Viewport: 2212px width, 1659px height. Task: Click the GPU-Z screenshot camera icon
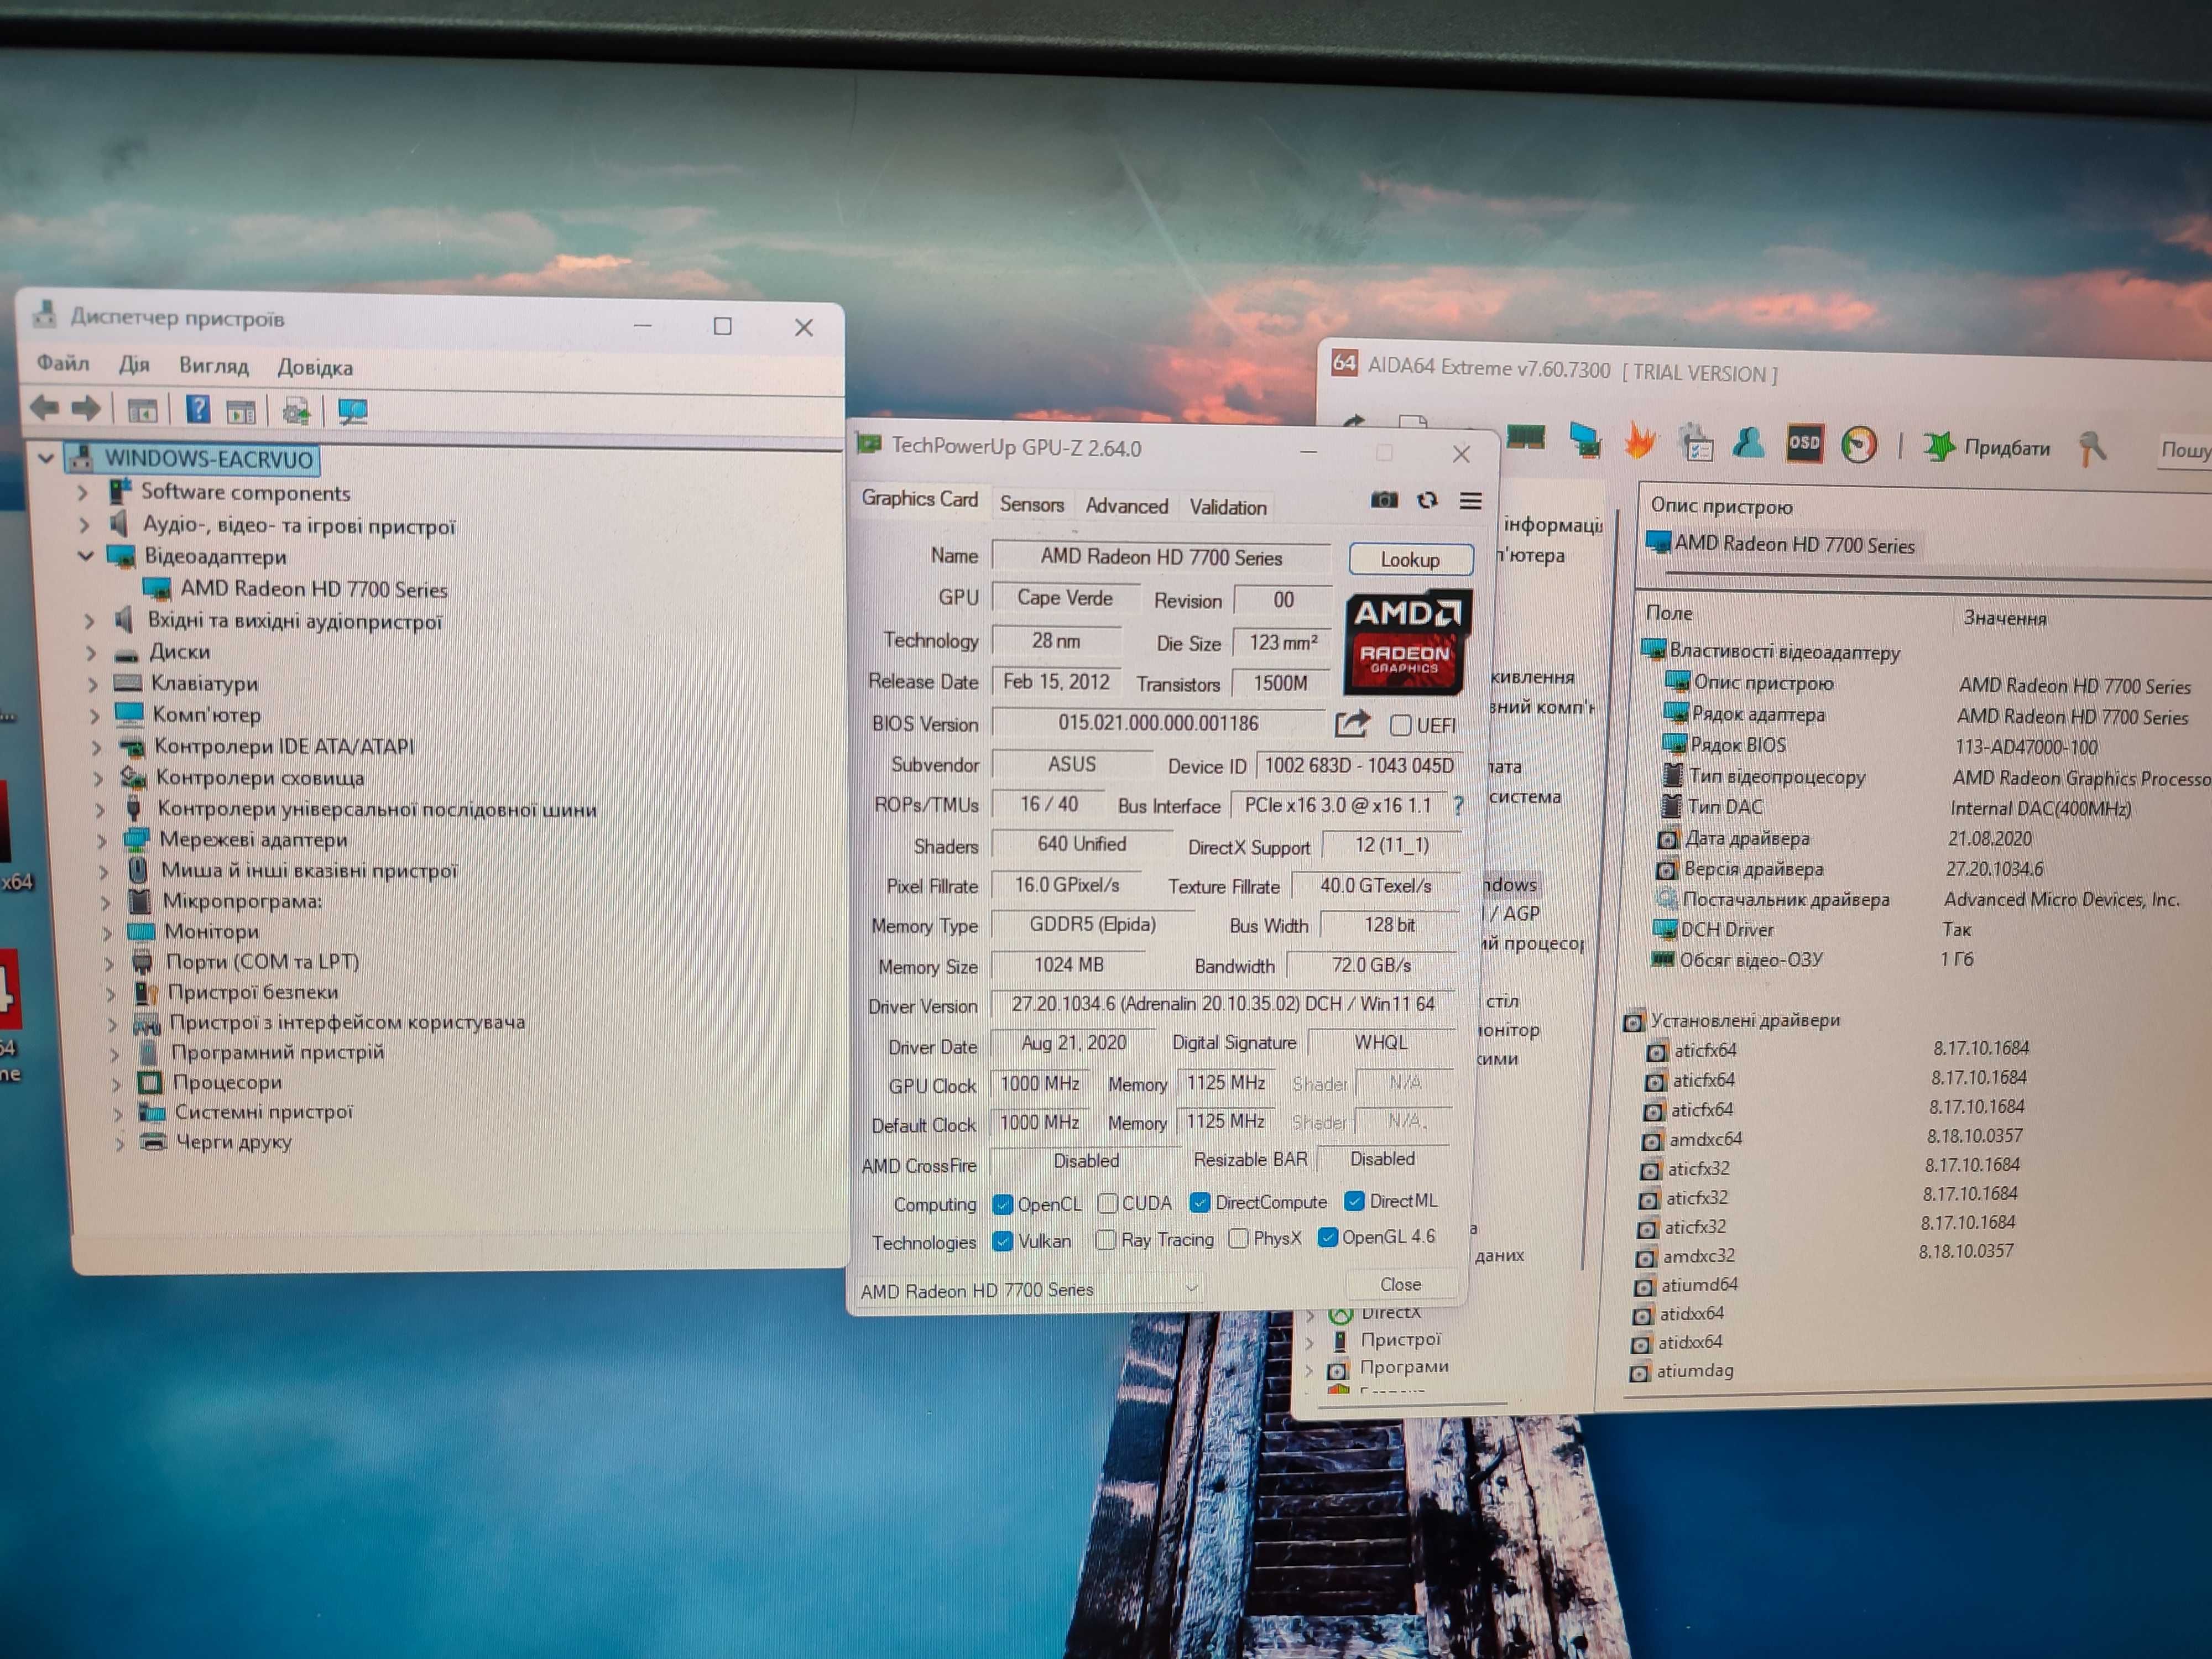(1384, 499)
